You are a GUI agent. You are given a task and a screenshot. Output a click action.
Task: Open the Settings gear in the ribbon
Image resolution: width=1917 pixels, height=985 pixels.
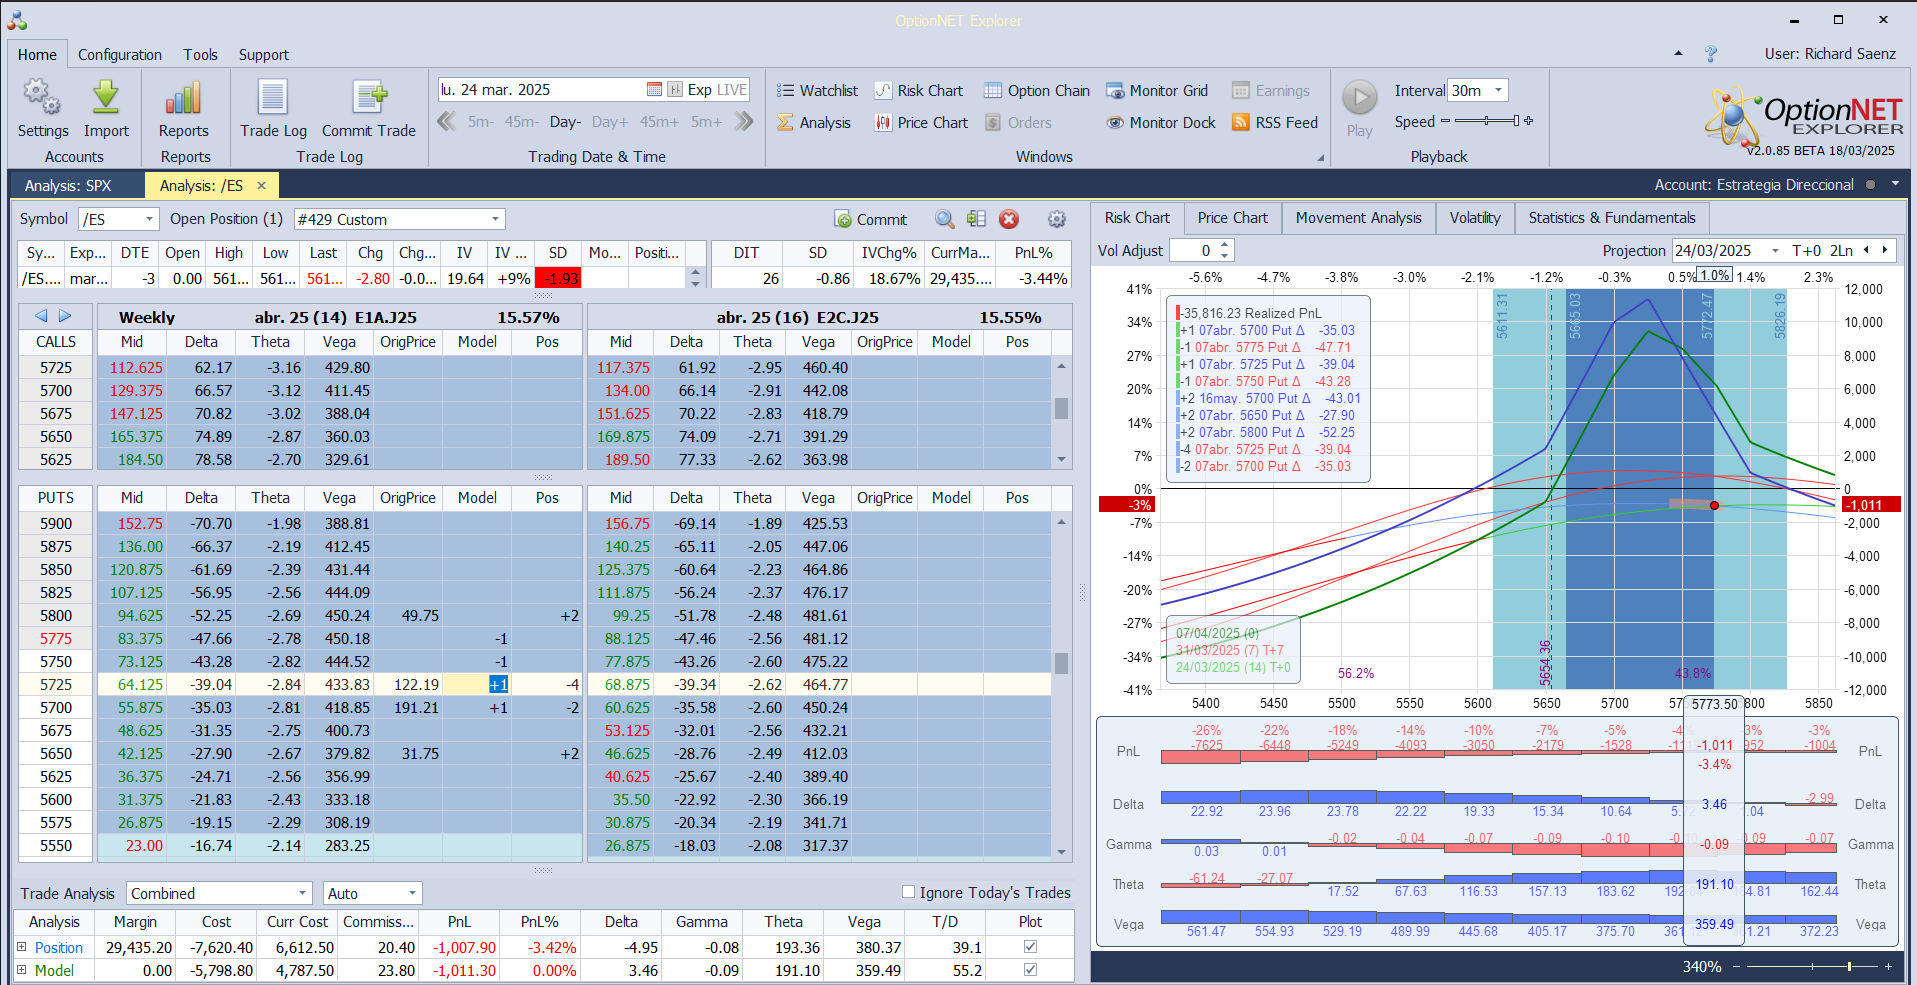pyautogui.click(x=42, y=98)
